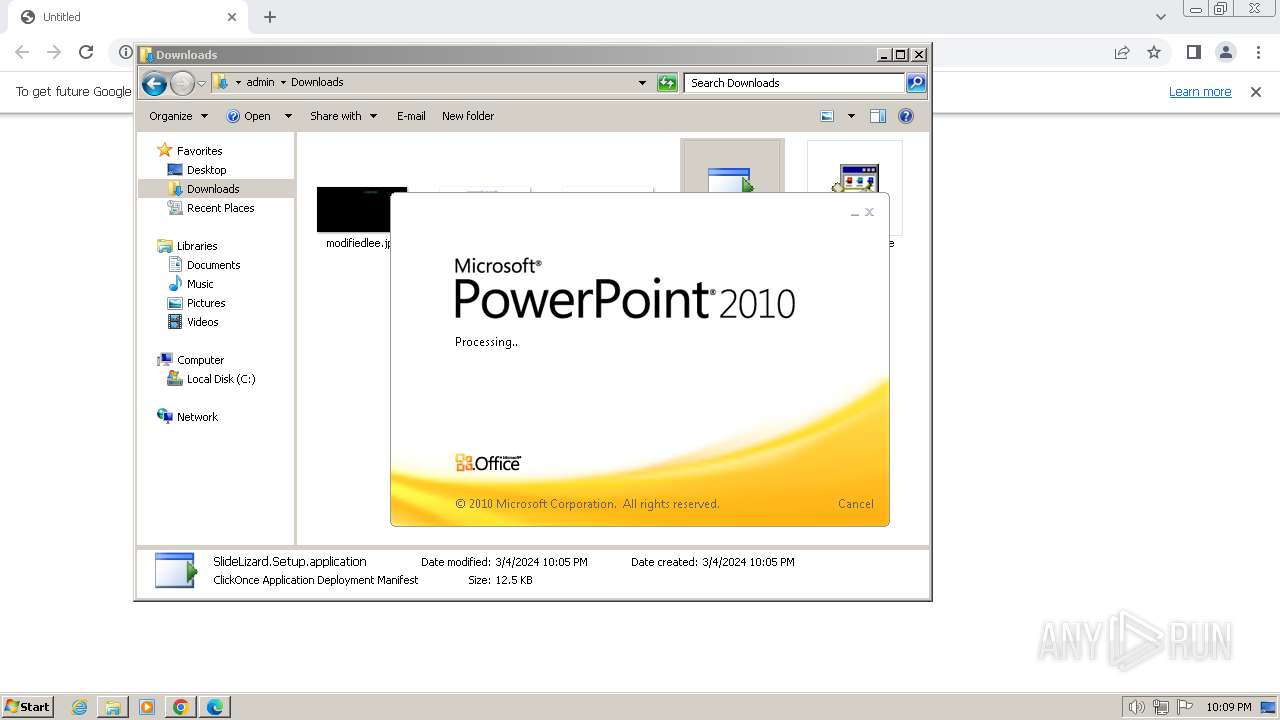Image resolution: width=1280 pixels, height=720 pixels.
Task: Select Libraries in navigation pane
Action: tap(197, 246)
